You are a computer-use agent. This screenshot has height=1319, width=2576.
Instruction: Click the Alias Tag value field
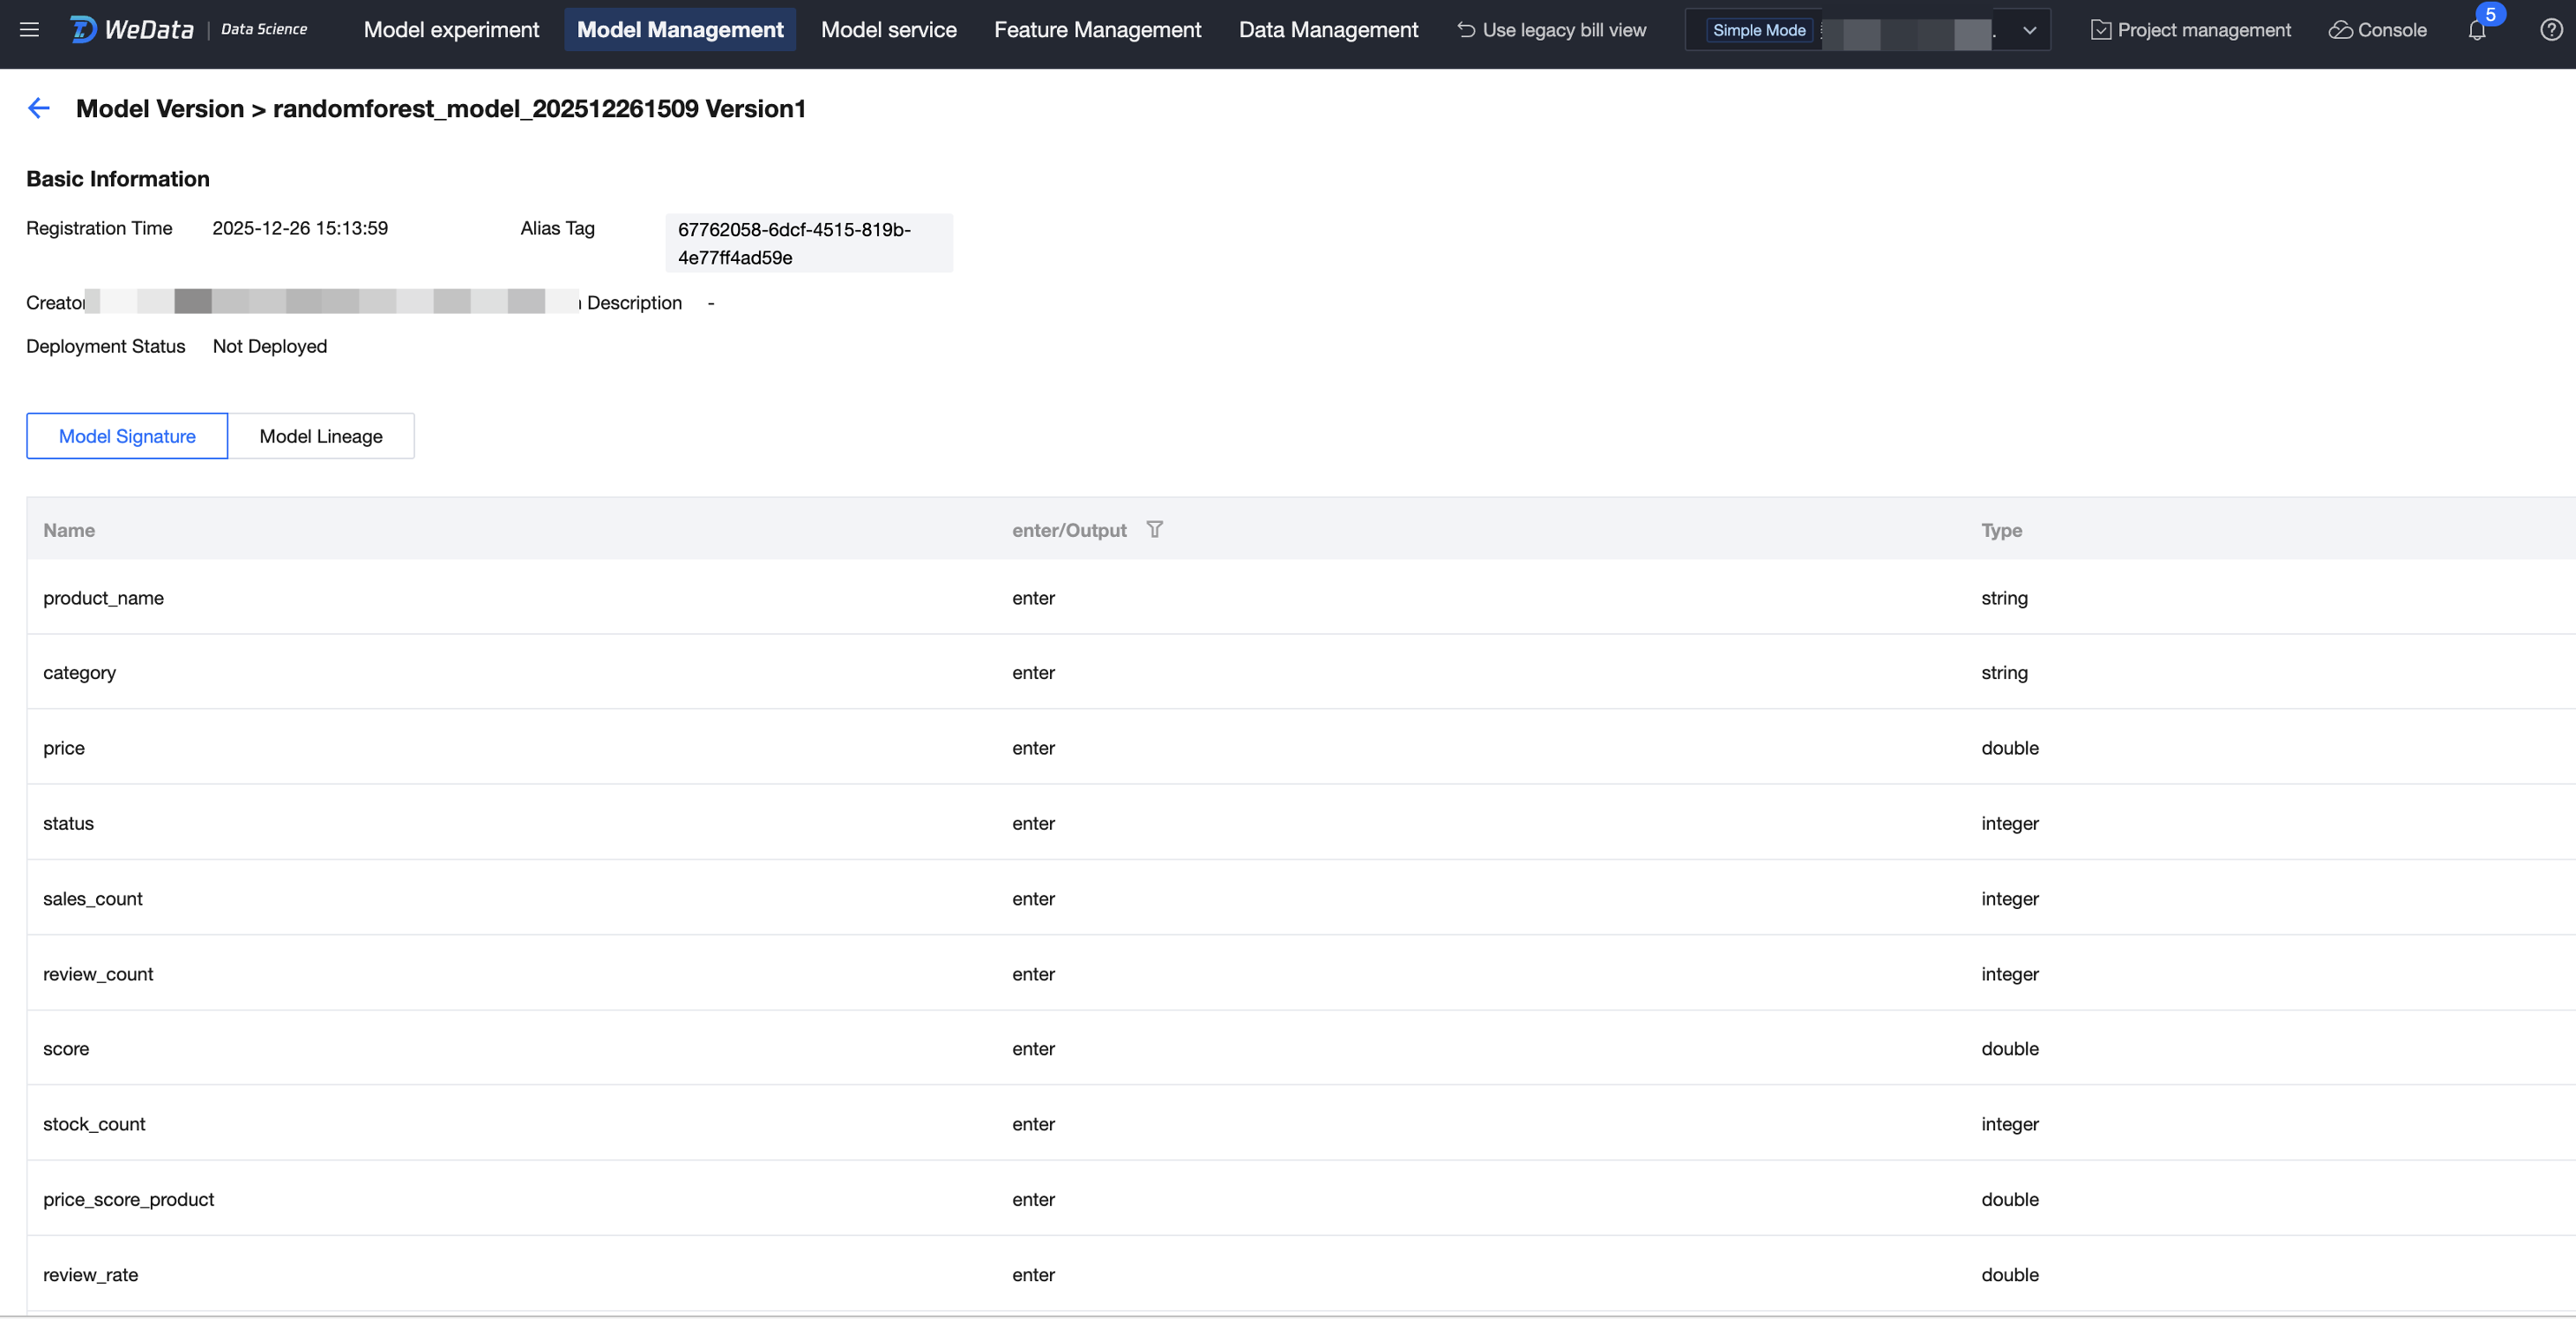808,243
